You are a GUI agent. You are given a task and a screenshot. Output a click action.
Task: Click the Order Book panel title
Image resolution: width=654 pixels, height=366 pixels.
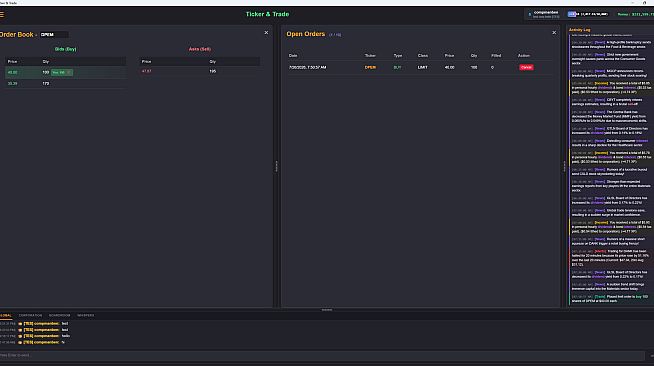pos(17,35)
